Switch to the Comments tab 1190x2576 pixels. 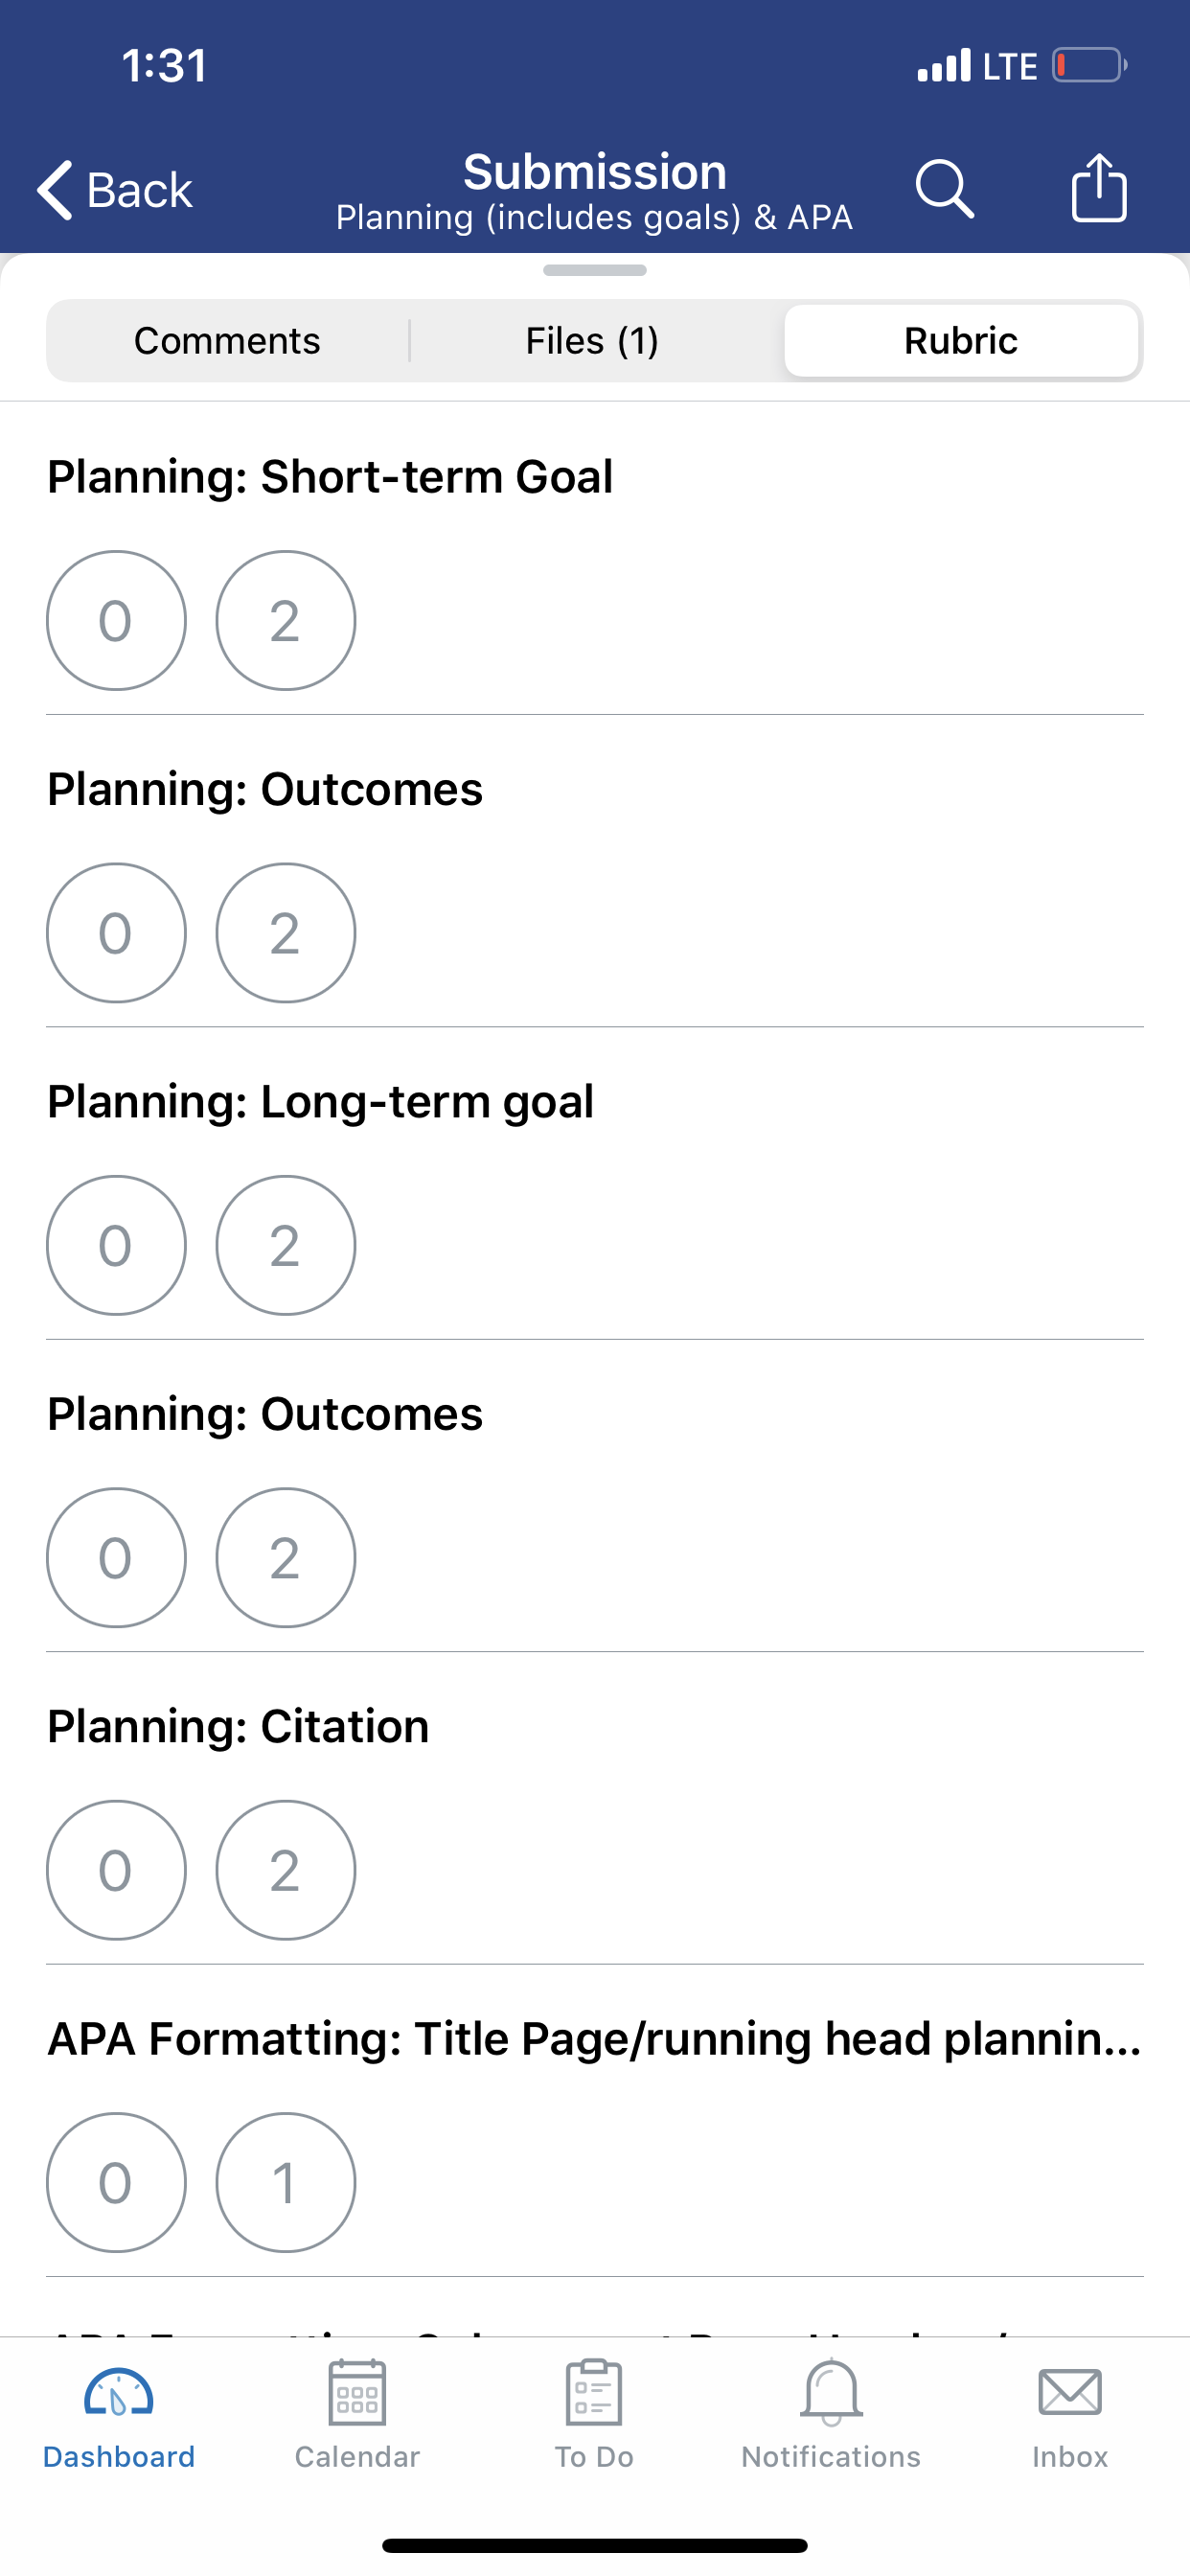click(227, 340)
